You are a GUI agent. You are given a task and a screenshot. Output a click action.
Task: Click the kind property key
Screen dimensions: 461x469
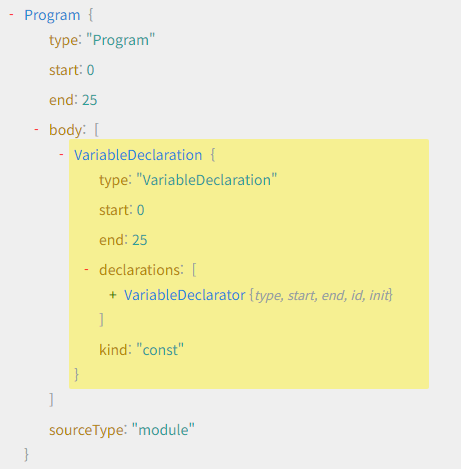coord(113,350)
